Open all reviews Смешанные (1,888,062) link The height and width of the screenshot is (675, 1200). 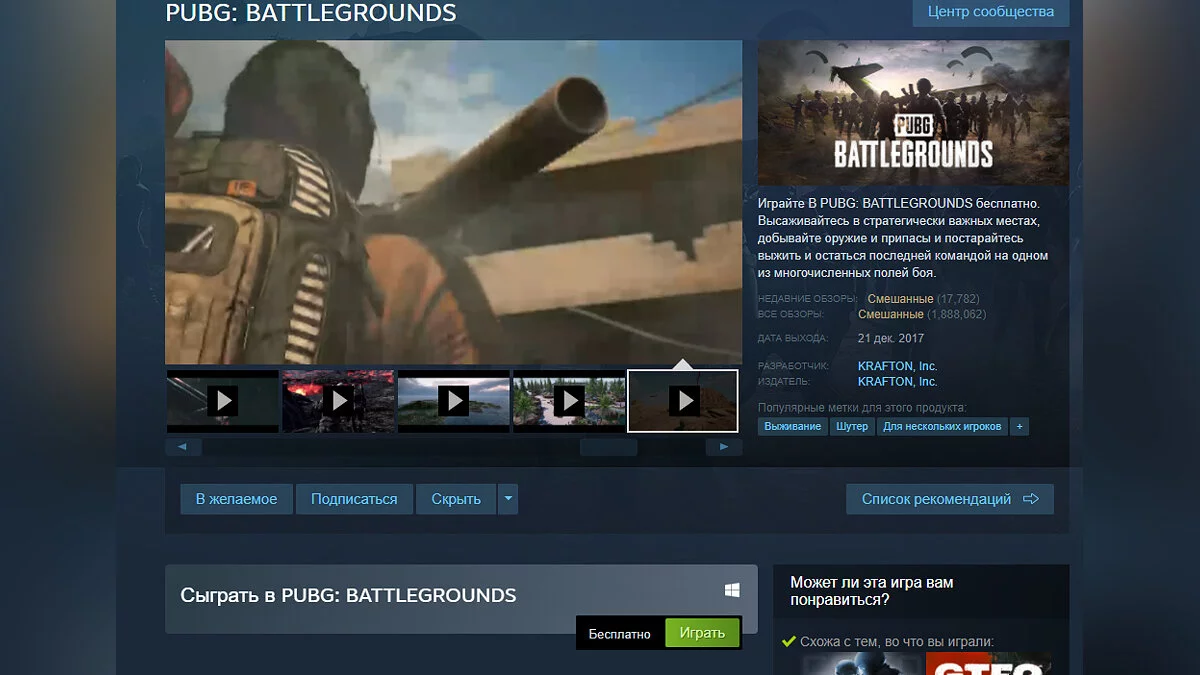click(x=922, y=314)
